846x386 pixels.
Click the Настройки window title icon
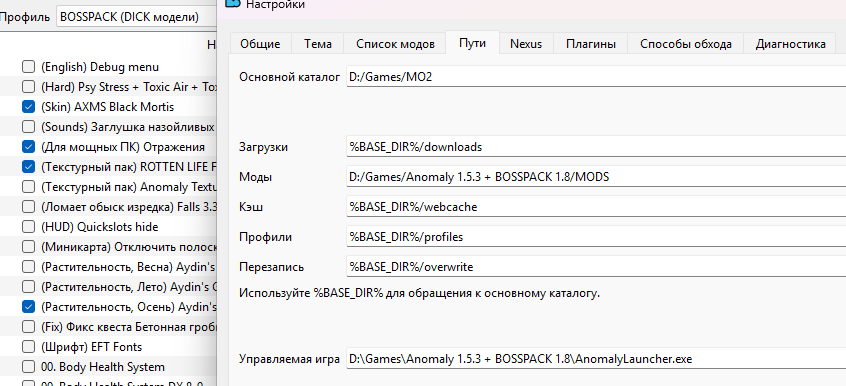click(233, 3)
